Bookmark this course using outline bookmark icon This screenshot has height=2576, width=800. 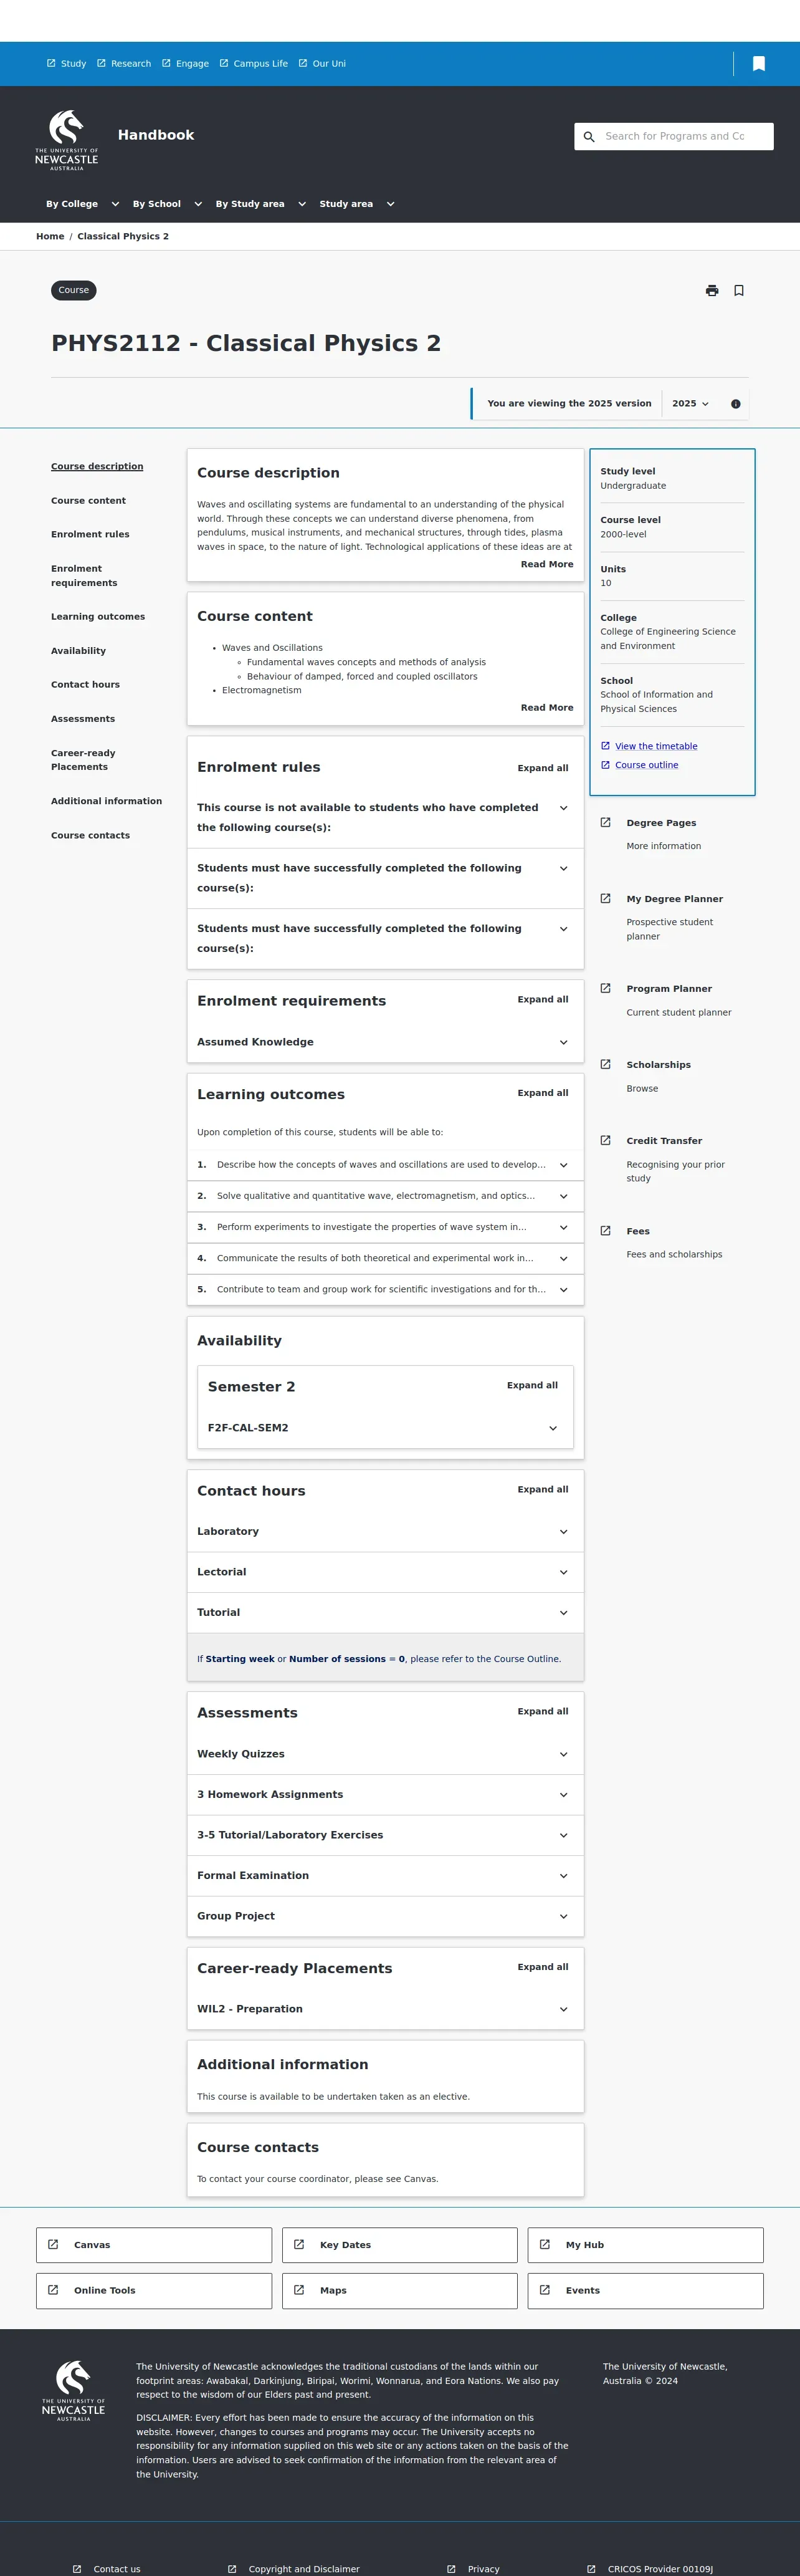(x=739, y=291)
